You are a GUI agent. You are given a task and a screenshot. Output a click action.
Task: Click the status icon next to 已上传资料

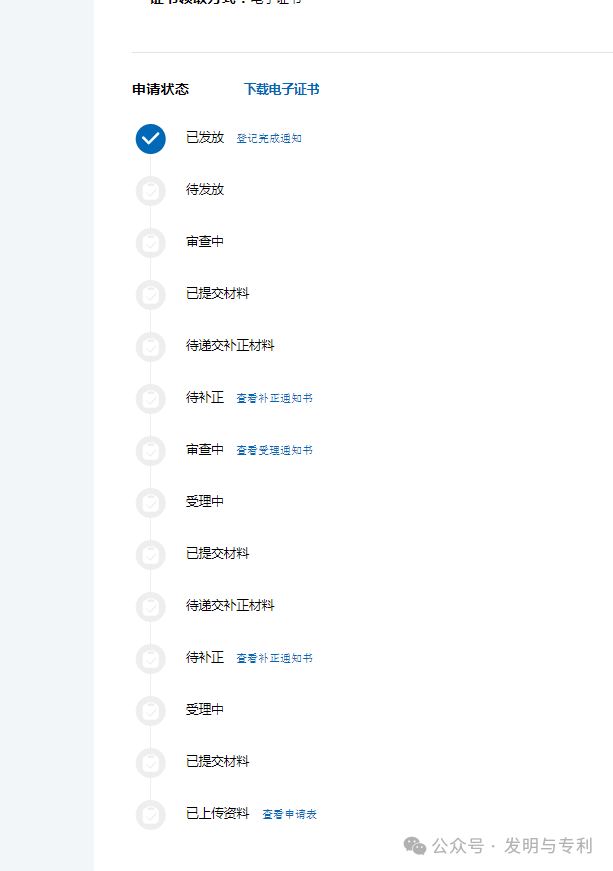[x=150, y=814]
